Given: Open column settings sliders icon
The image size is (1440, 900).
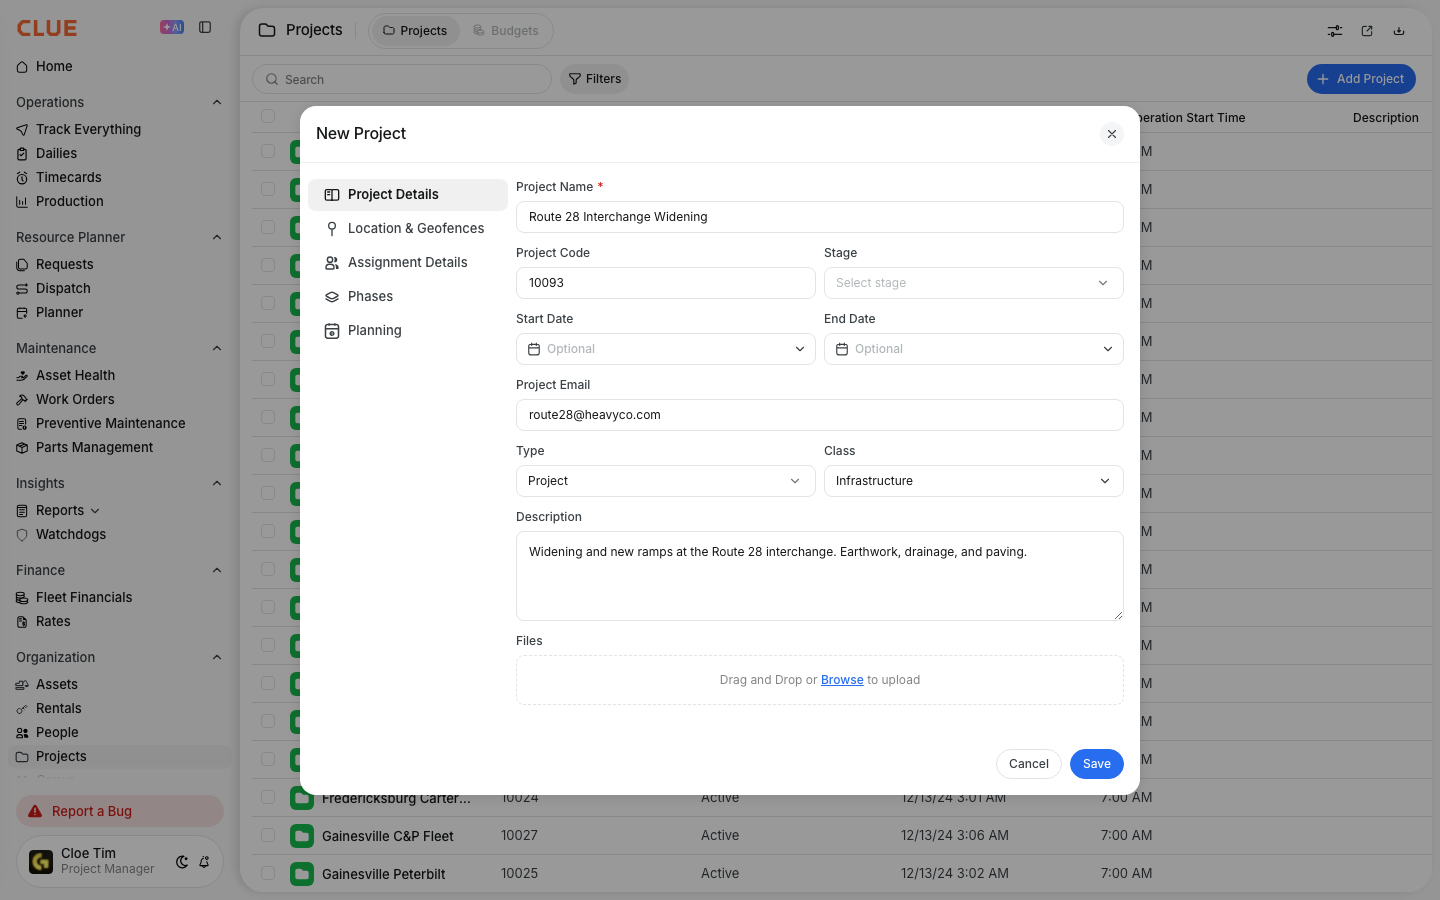Looking at the screenshot, I should click(1335, 31).
